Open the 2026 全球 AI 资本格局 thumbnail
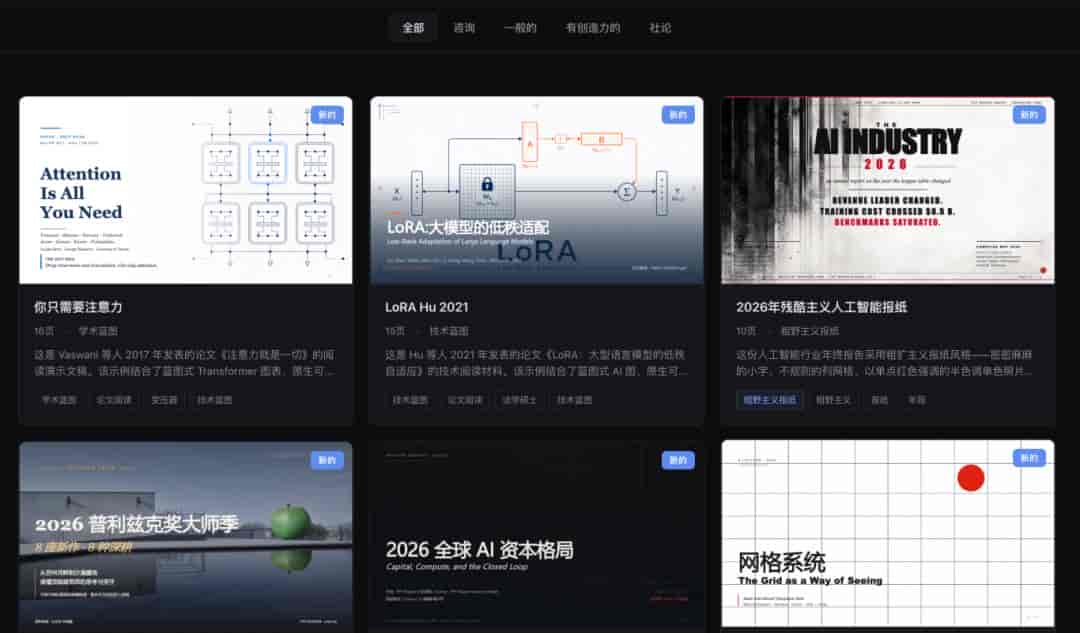 537,536
